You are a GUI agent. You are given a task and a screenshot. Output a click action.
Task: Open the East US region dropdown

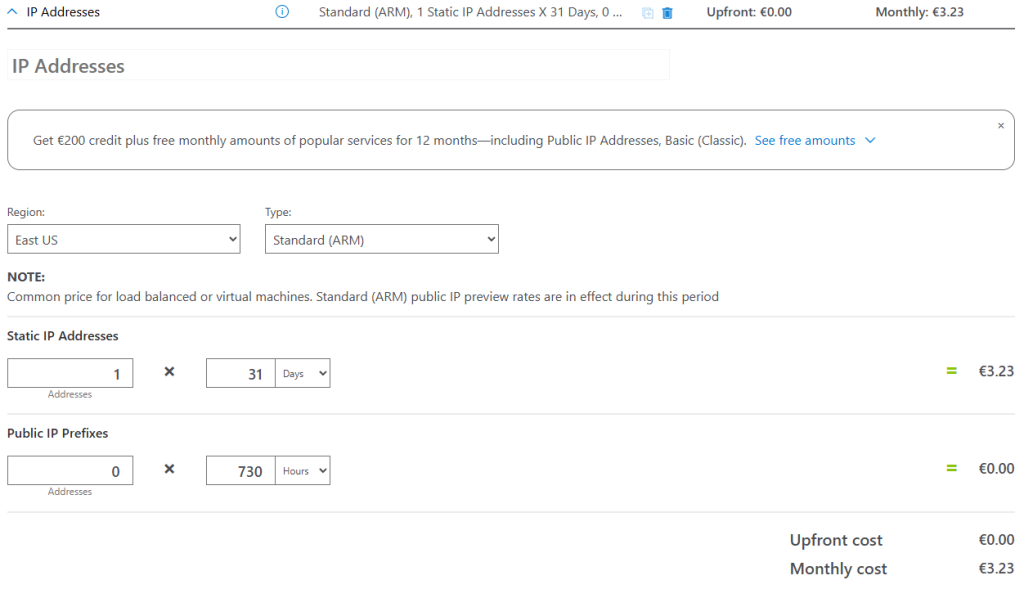(x=123, y=239)
